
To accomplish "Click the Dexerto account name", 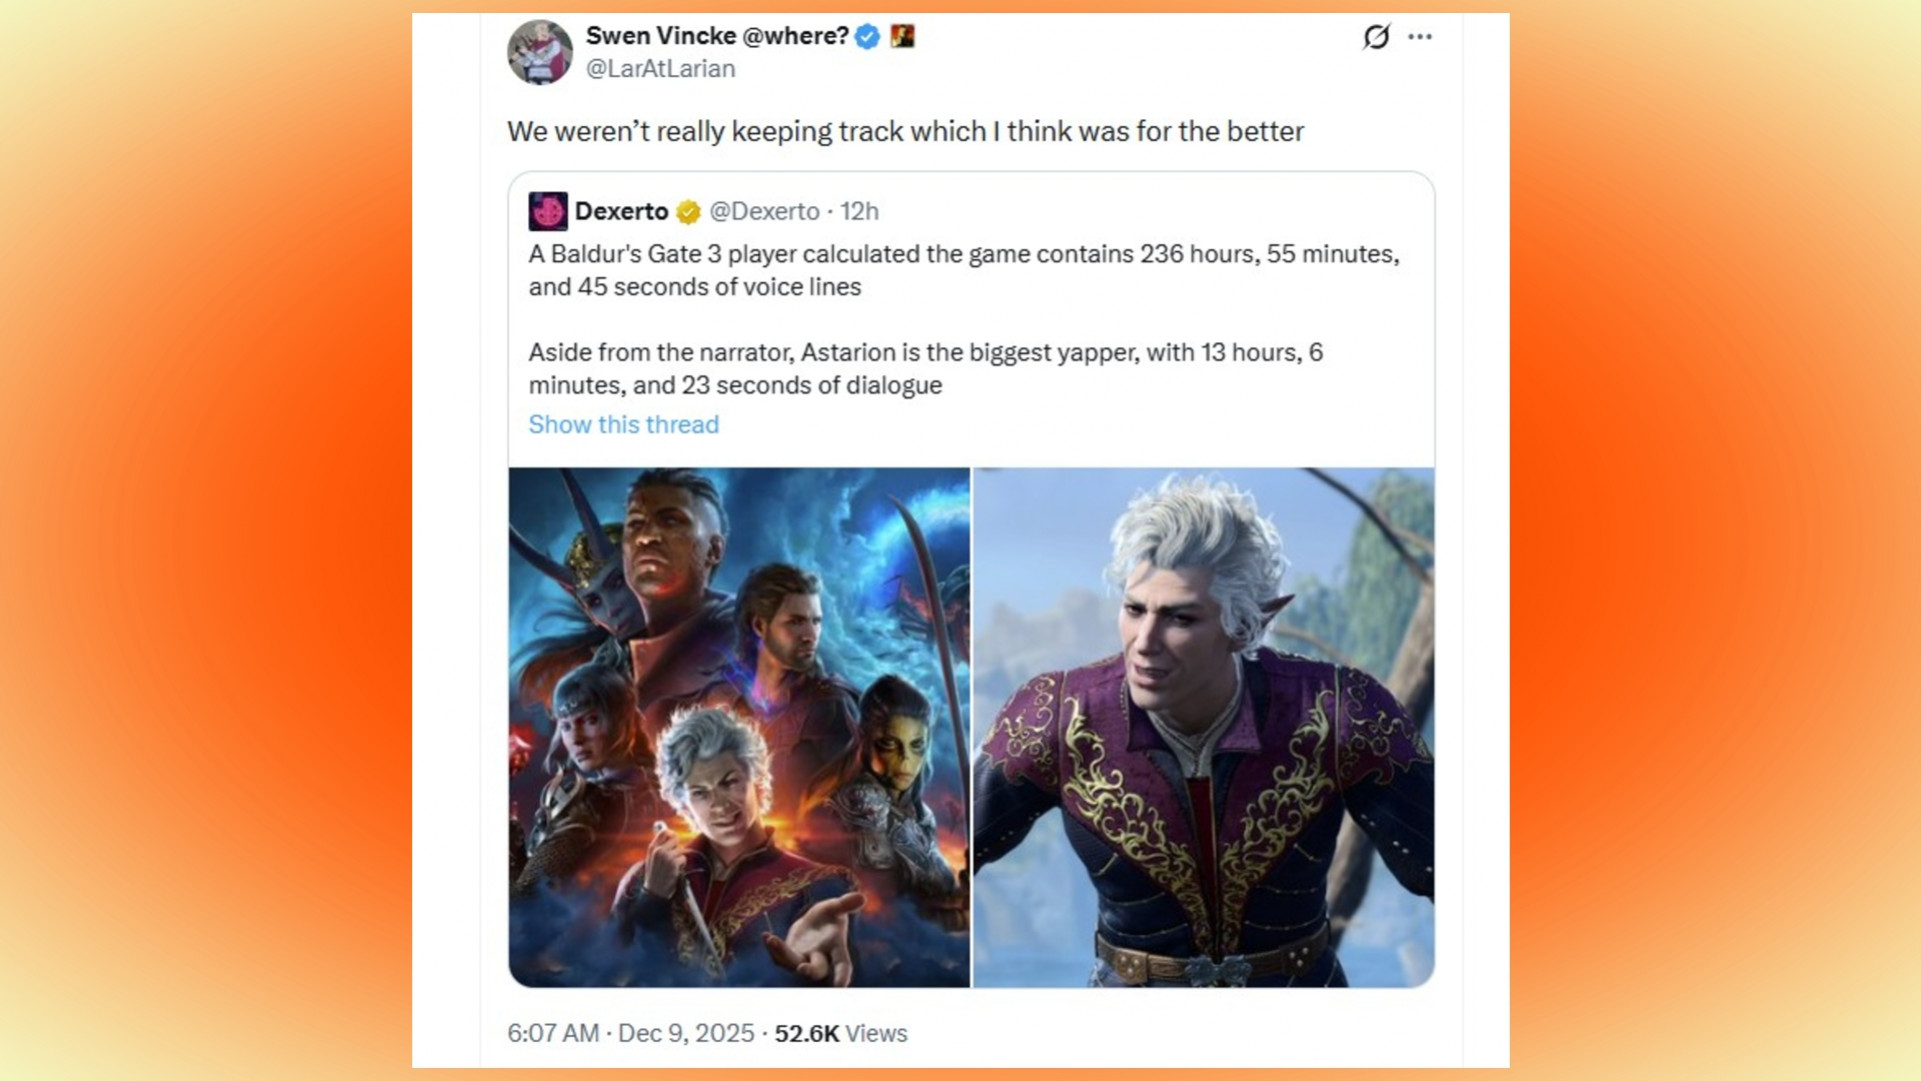I will click(x=621, y=212).
